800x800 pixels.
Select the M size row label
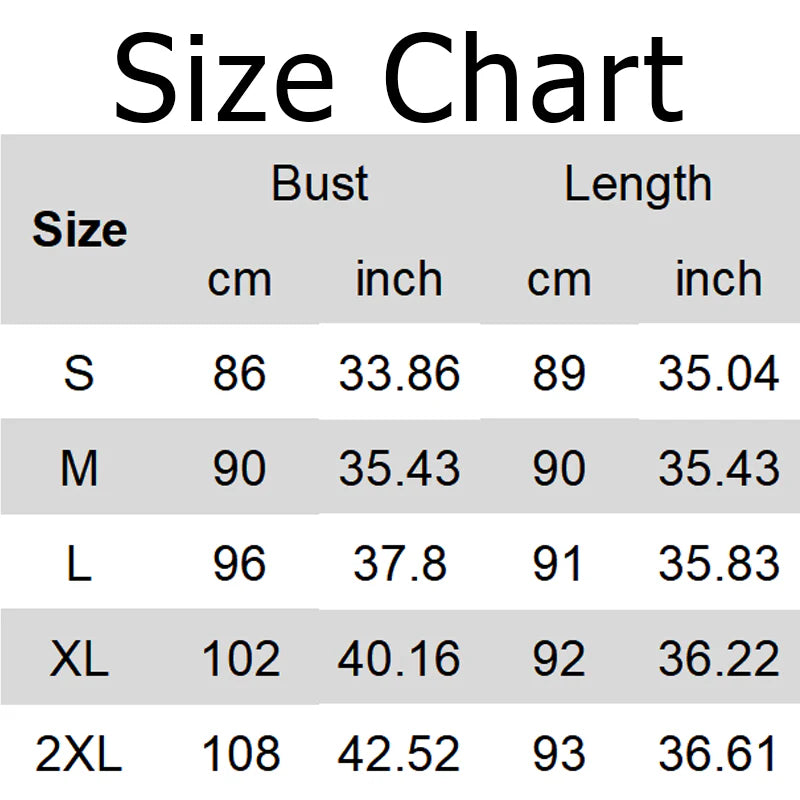[79, 468]
